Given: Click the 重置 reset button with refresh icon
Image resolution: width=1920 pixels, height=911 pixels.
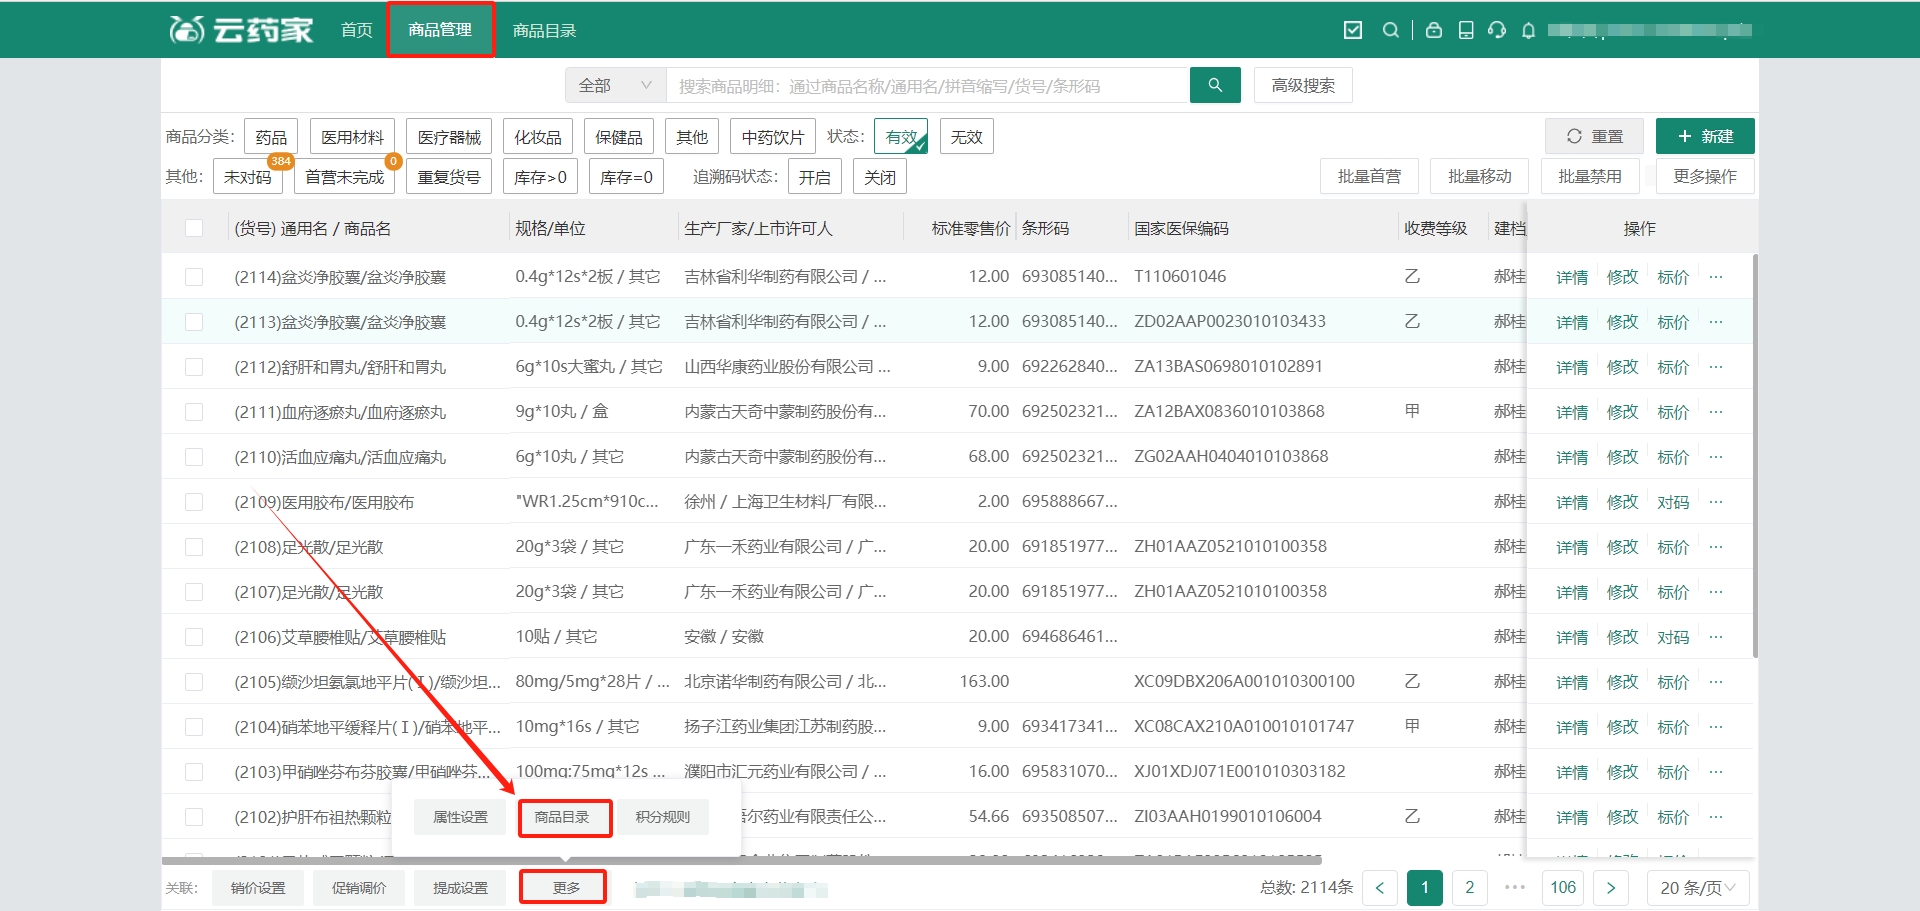Looking at the screenshot, I should [1594, 136].
